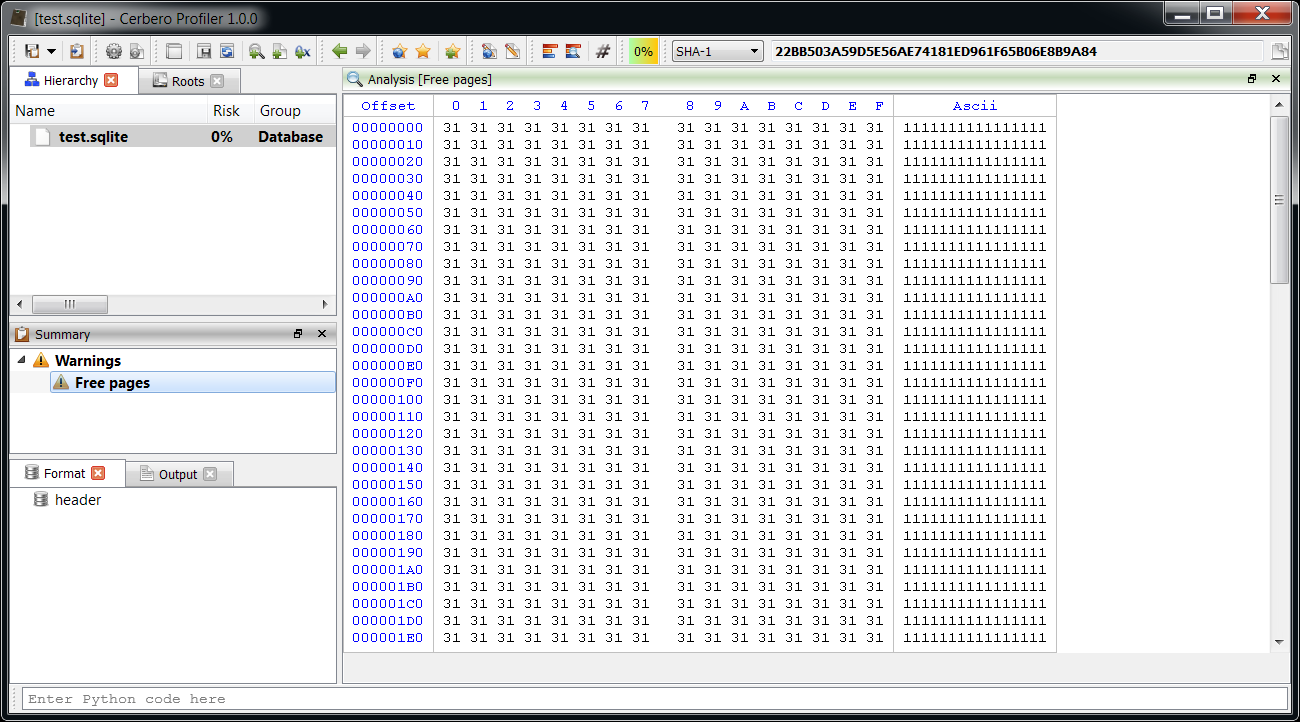
Task: Click the plain orange star icon
Action: 423,51
